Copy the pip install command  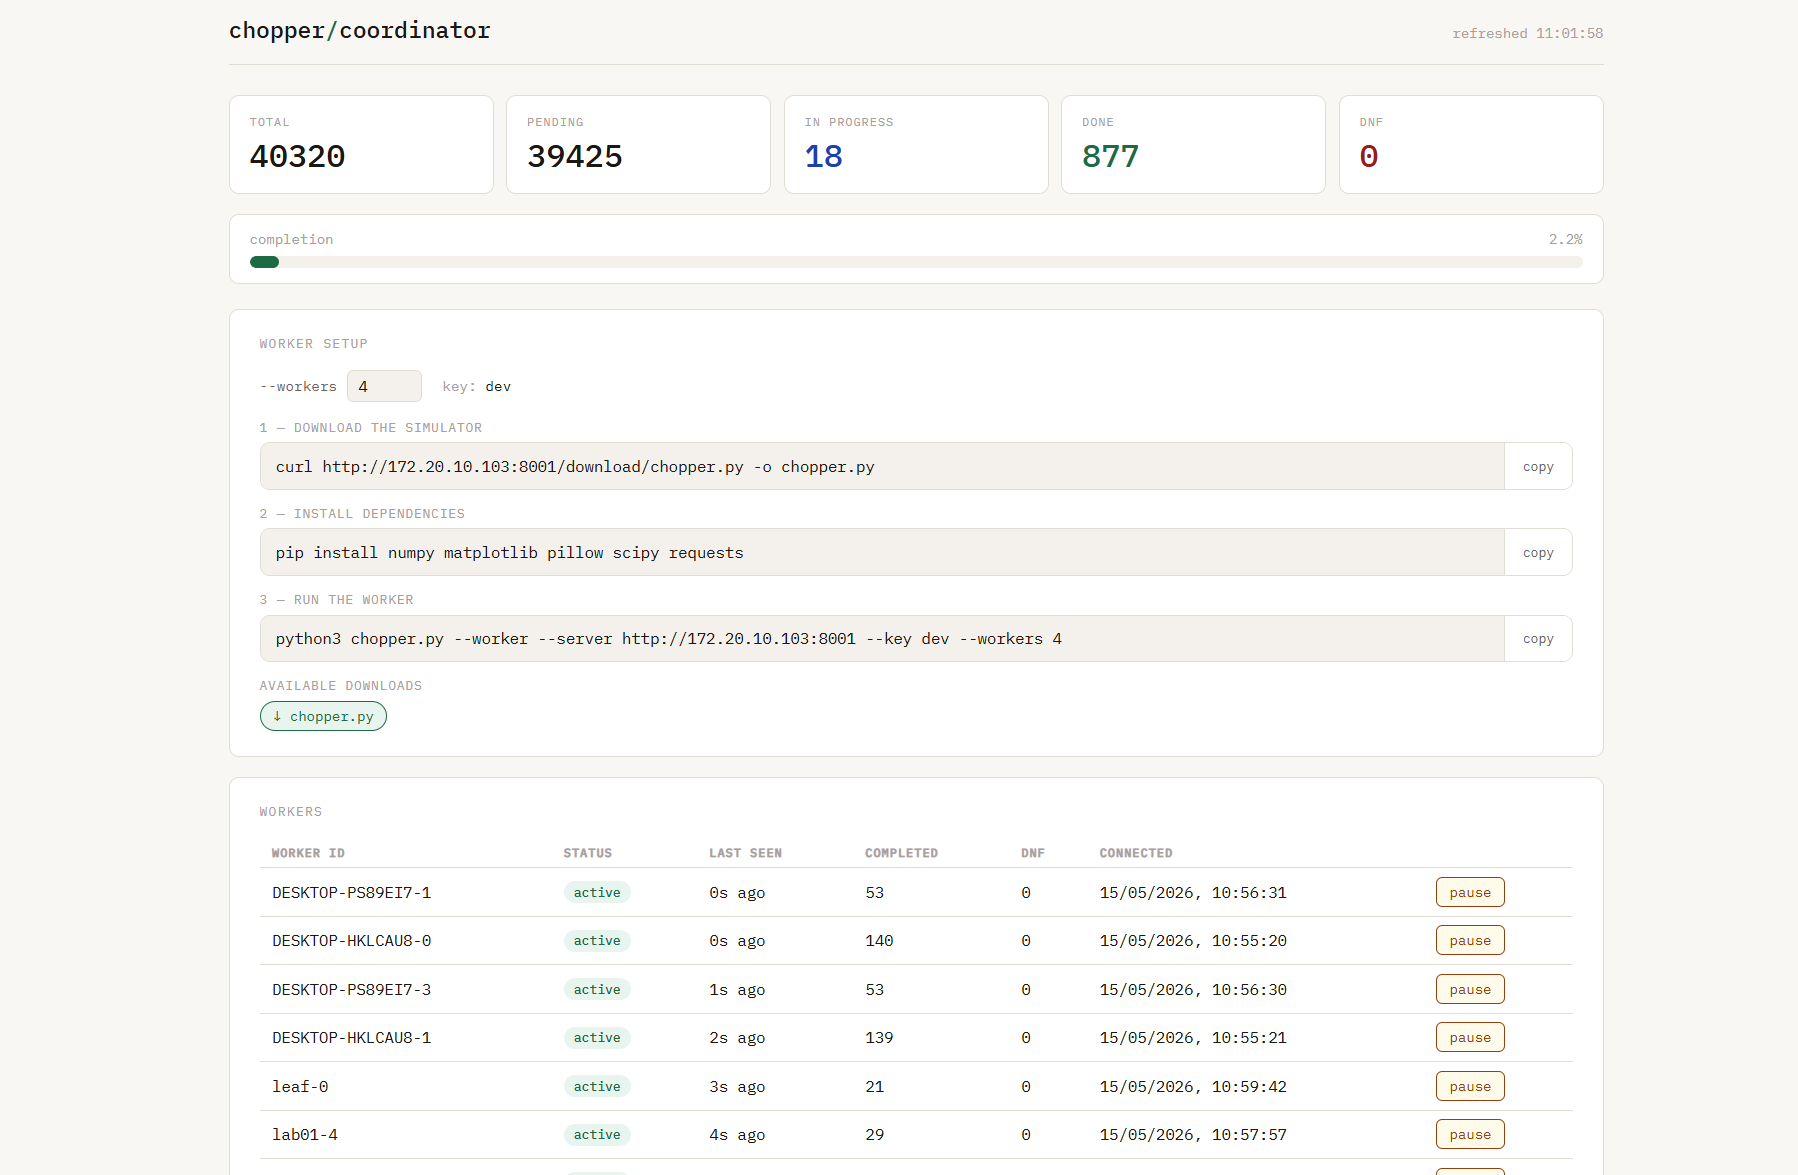click(x=1538, y=553)
